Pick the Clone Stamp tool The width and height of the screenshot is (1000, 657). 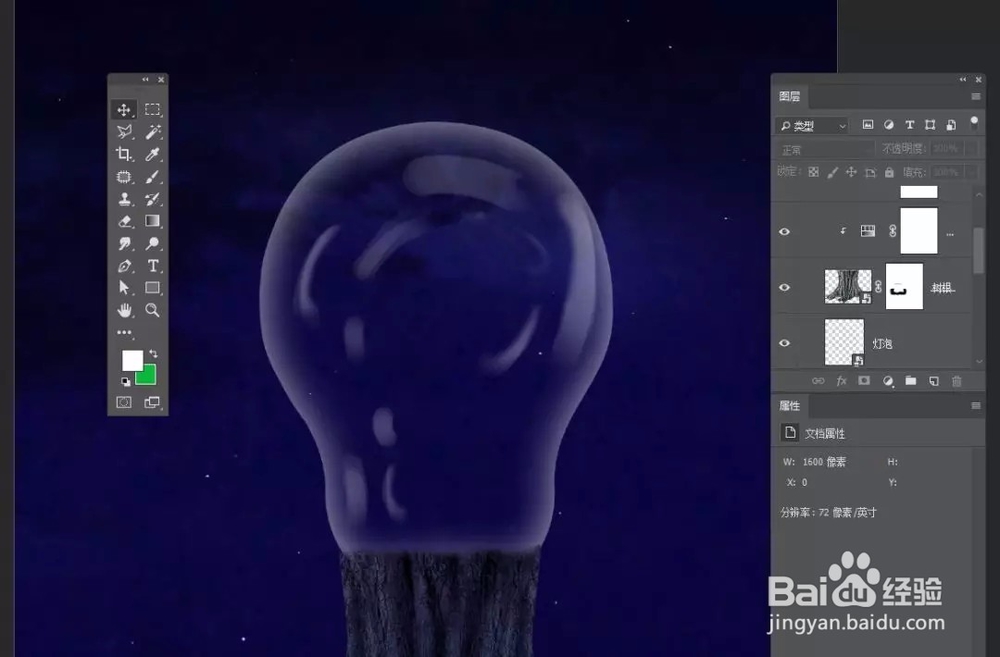point(125,198)
